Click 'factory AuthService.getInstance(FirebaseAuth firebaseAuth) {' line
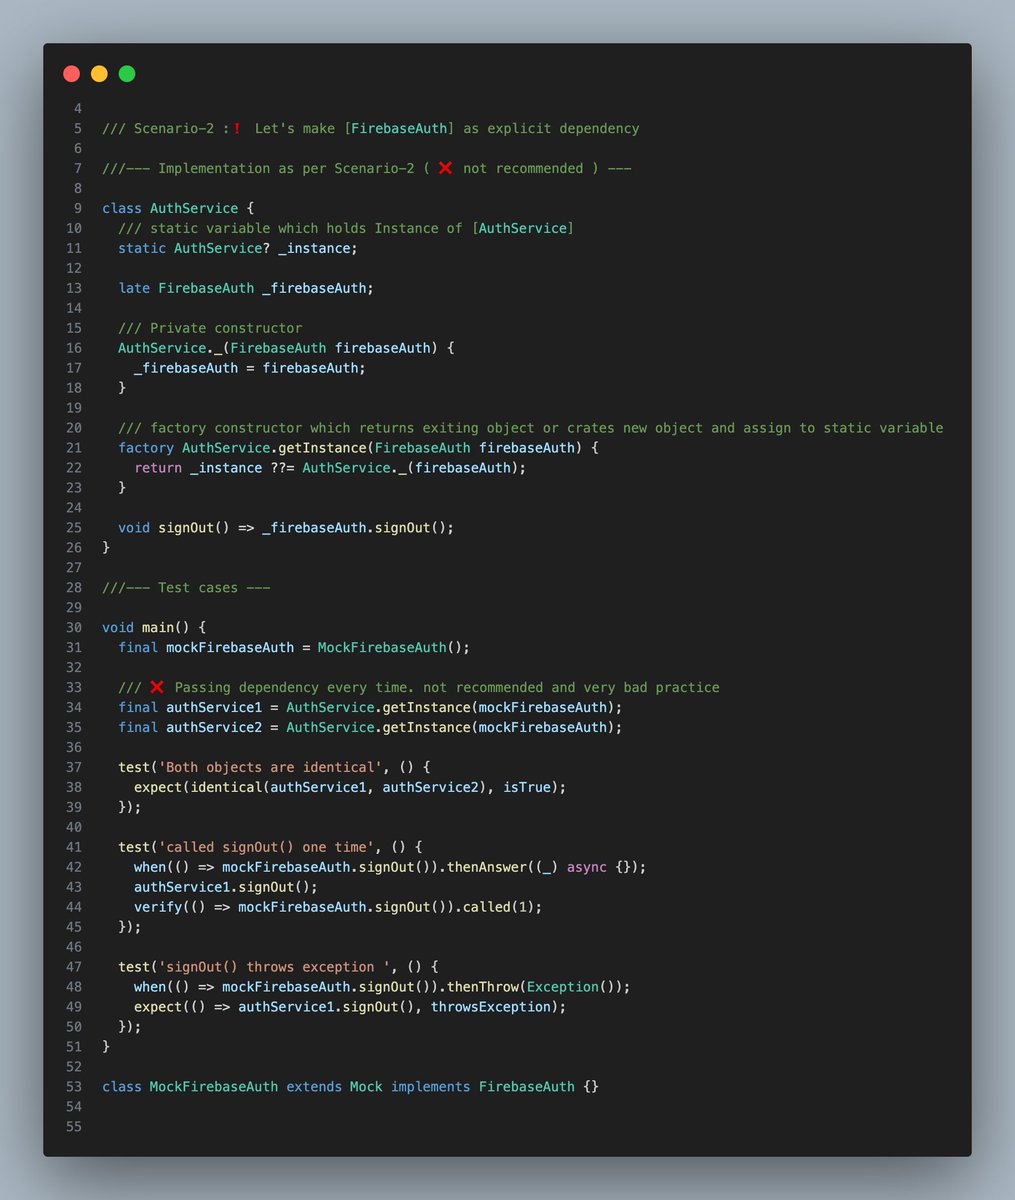The image size is (1015, 1200). click(358, 448)
